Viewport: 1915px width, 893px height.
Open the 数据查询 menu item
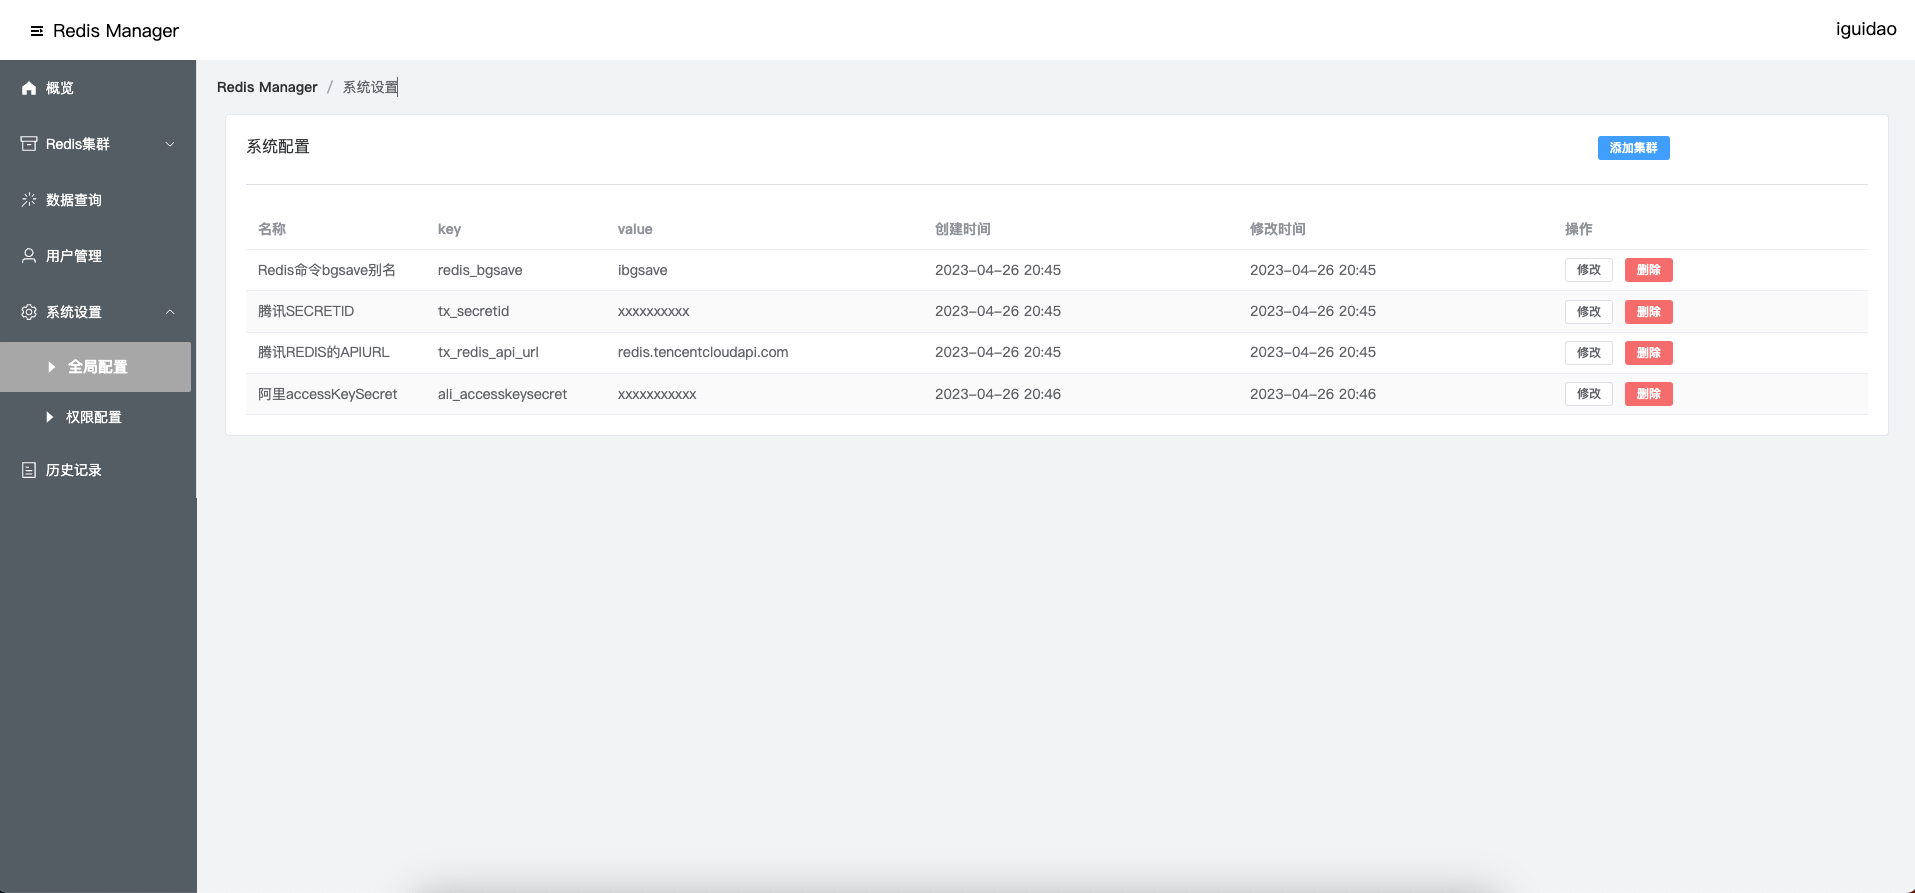click(98, 200)
